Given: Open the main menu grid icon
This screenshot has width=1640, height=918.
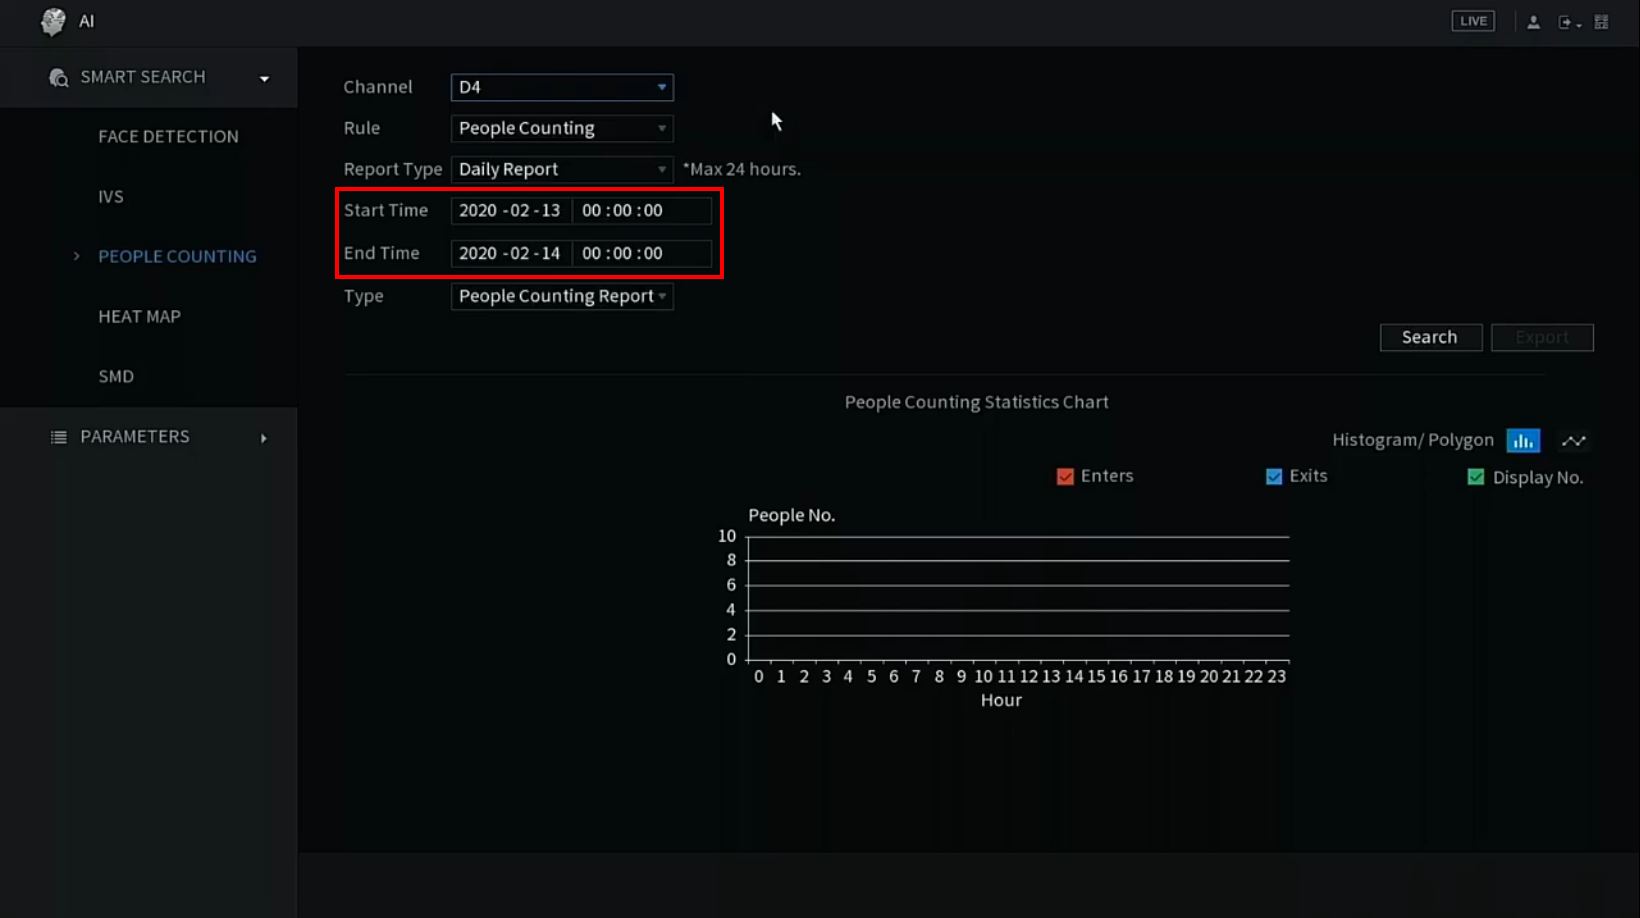Looking at the screenshot, I should click(1601, 22).
